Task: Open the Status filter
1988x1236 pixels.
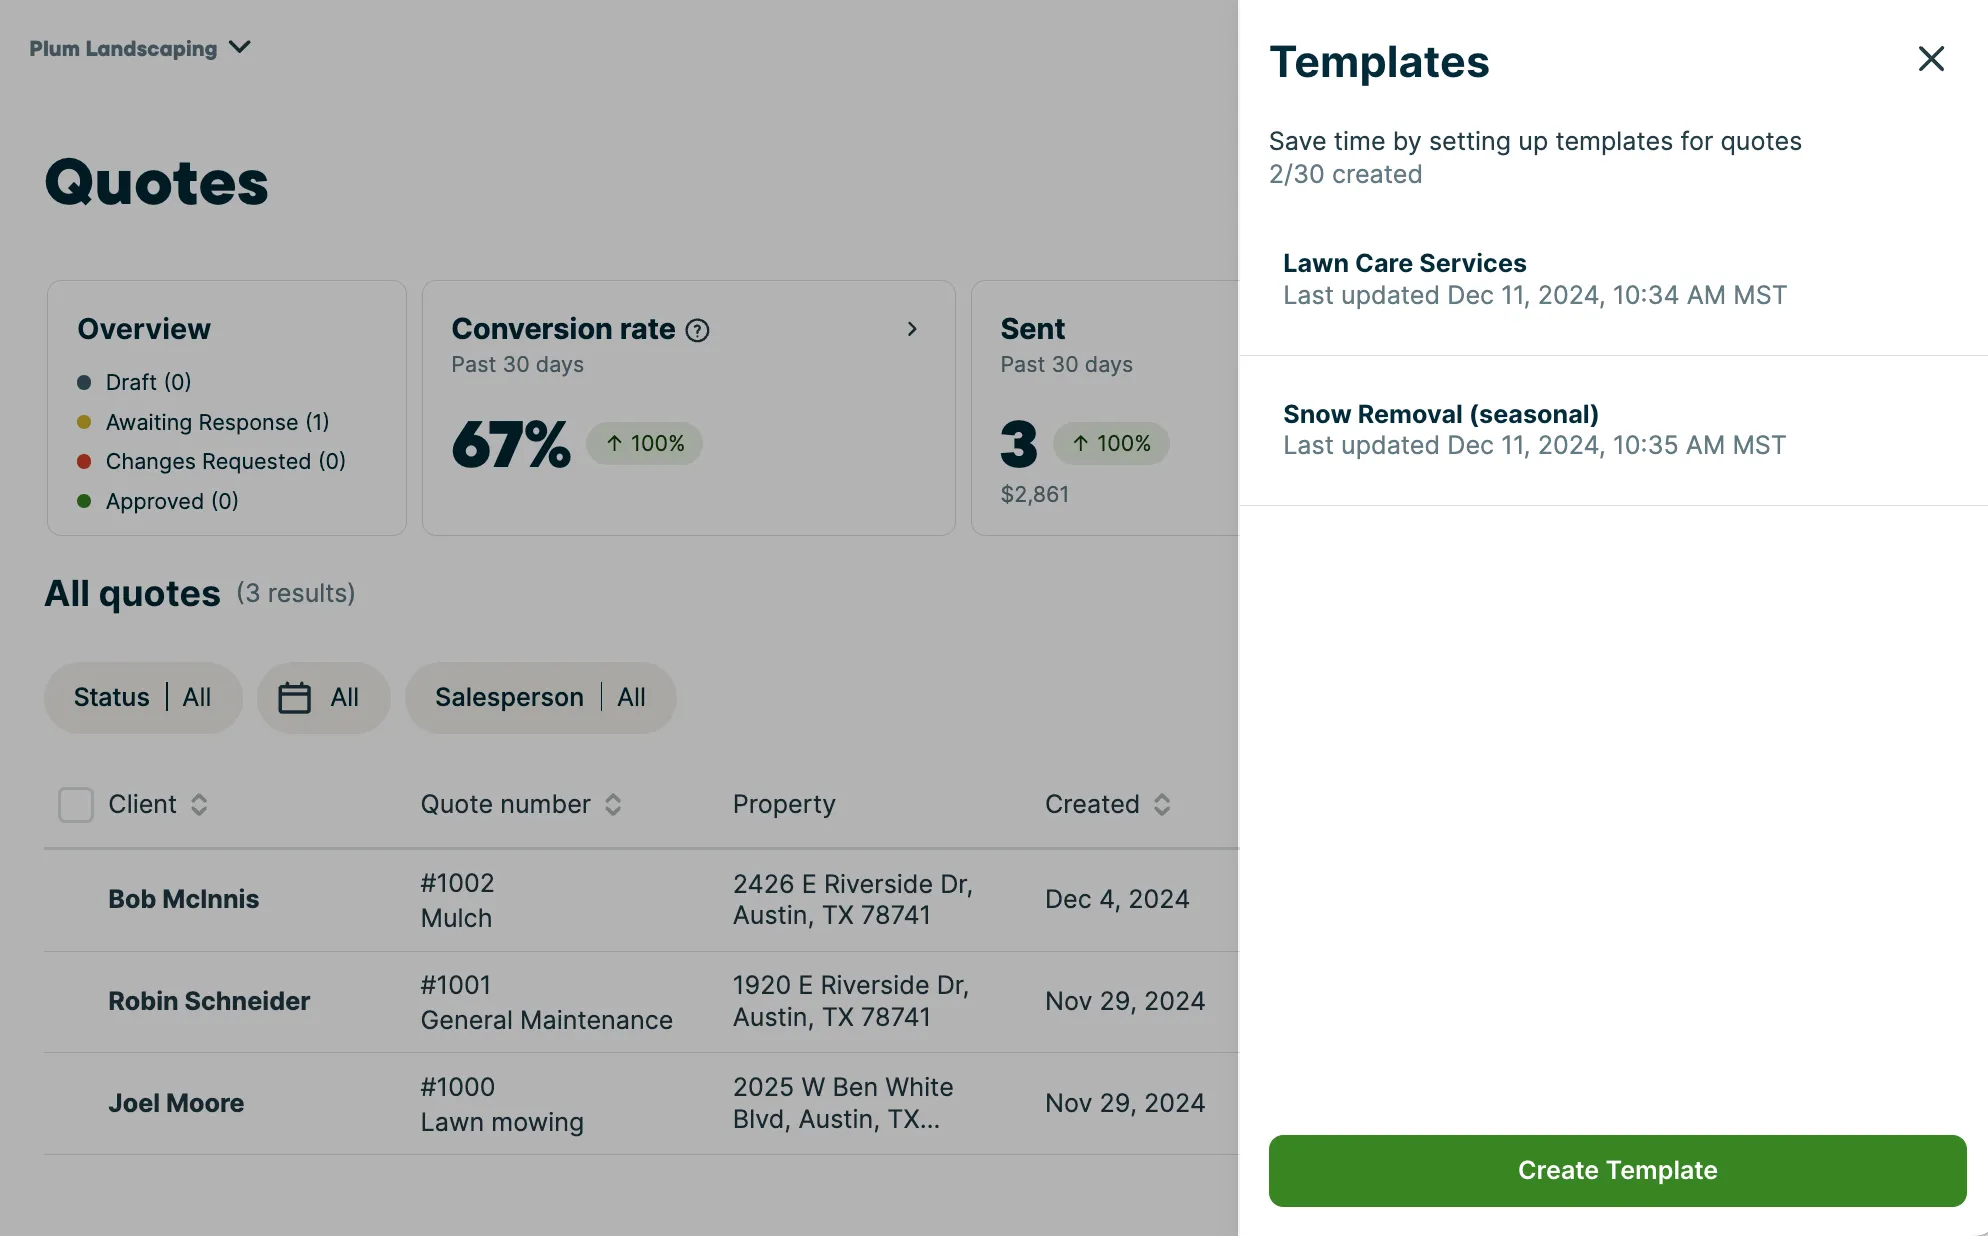Action: tap(143, 697)
